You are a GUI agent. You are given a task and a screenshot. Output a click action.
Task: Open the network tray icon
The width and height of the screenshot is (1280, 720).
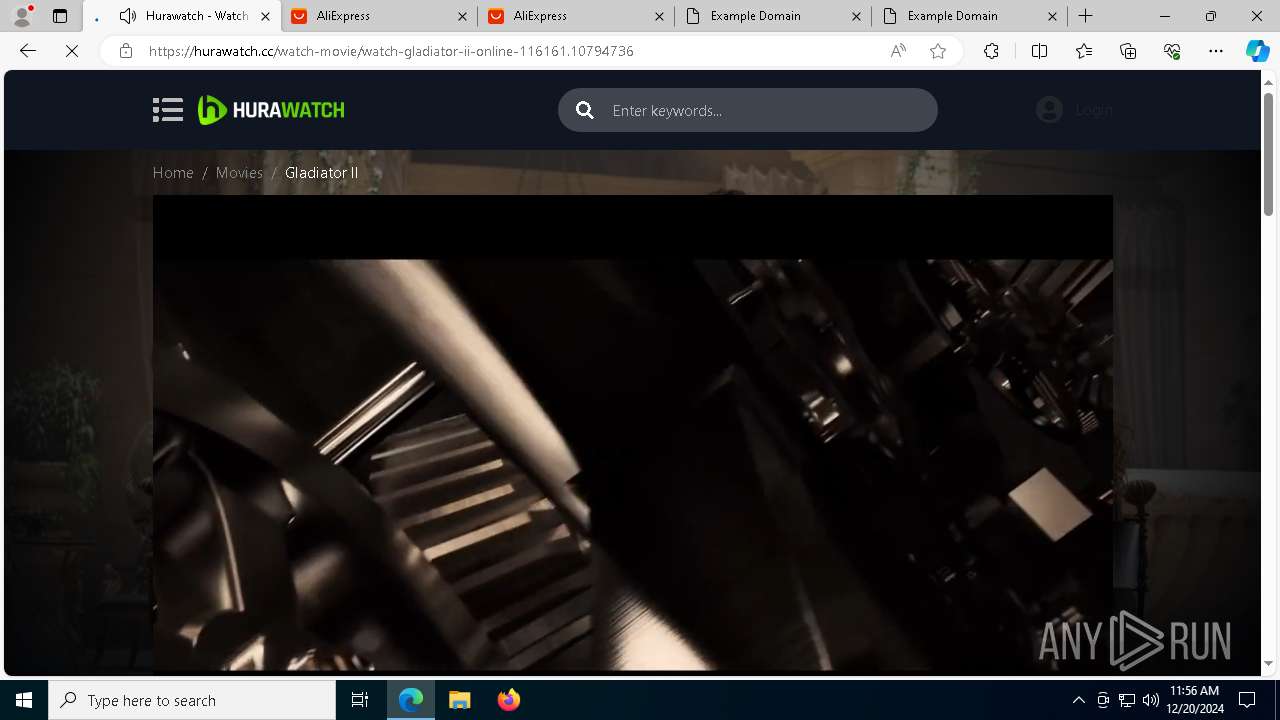[x=1127, y=700]
